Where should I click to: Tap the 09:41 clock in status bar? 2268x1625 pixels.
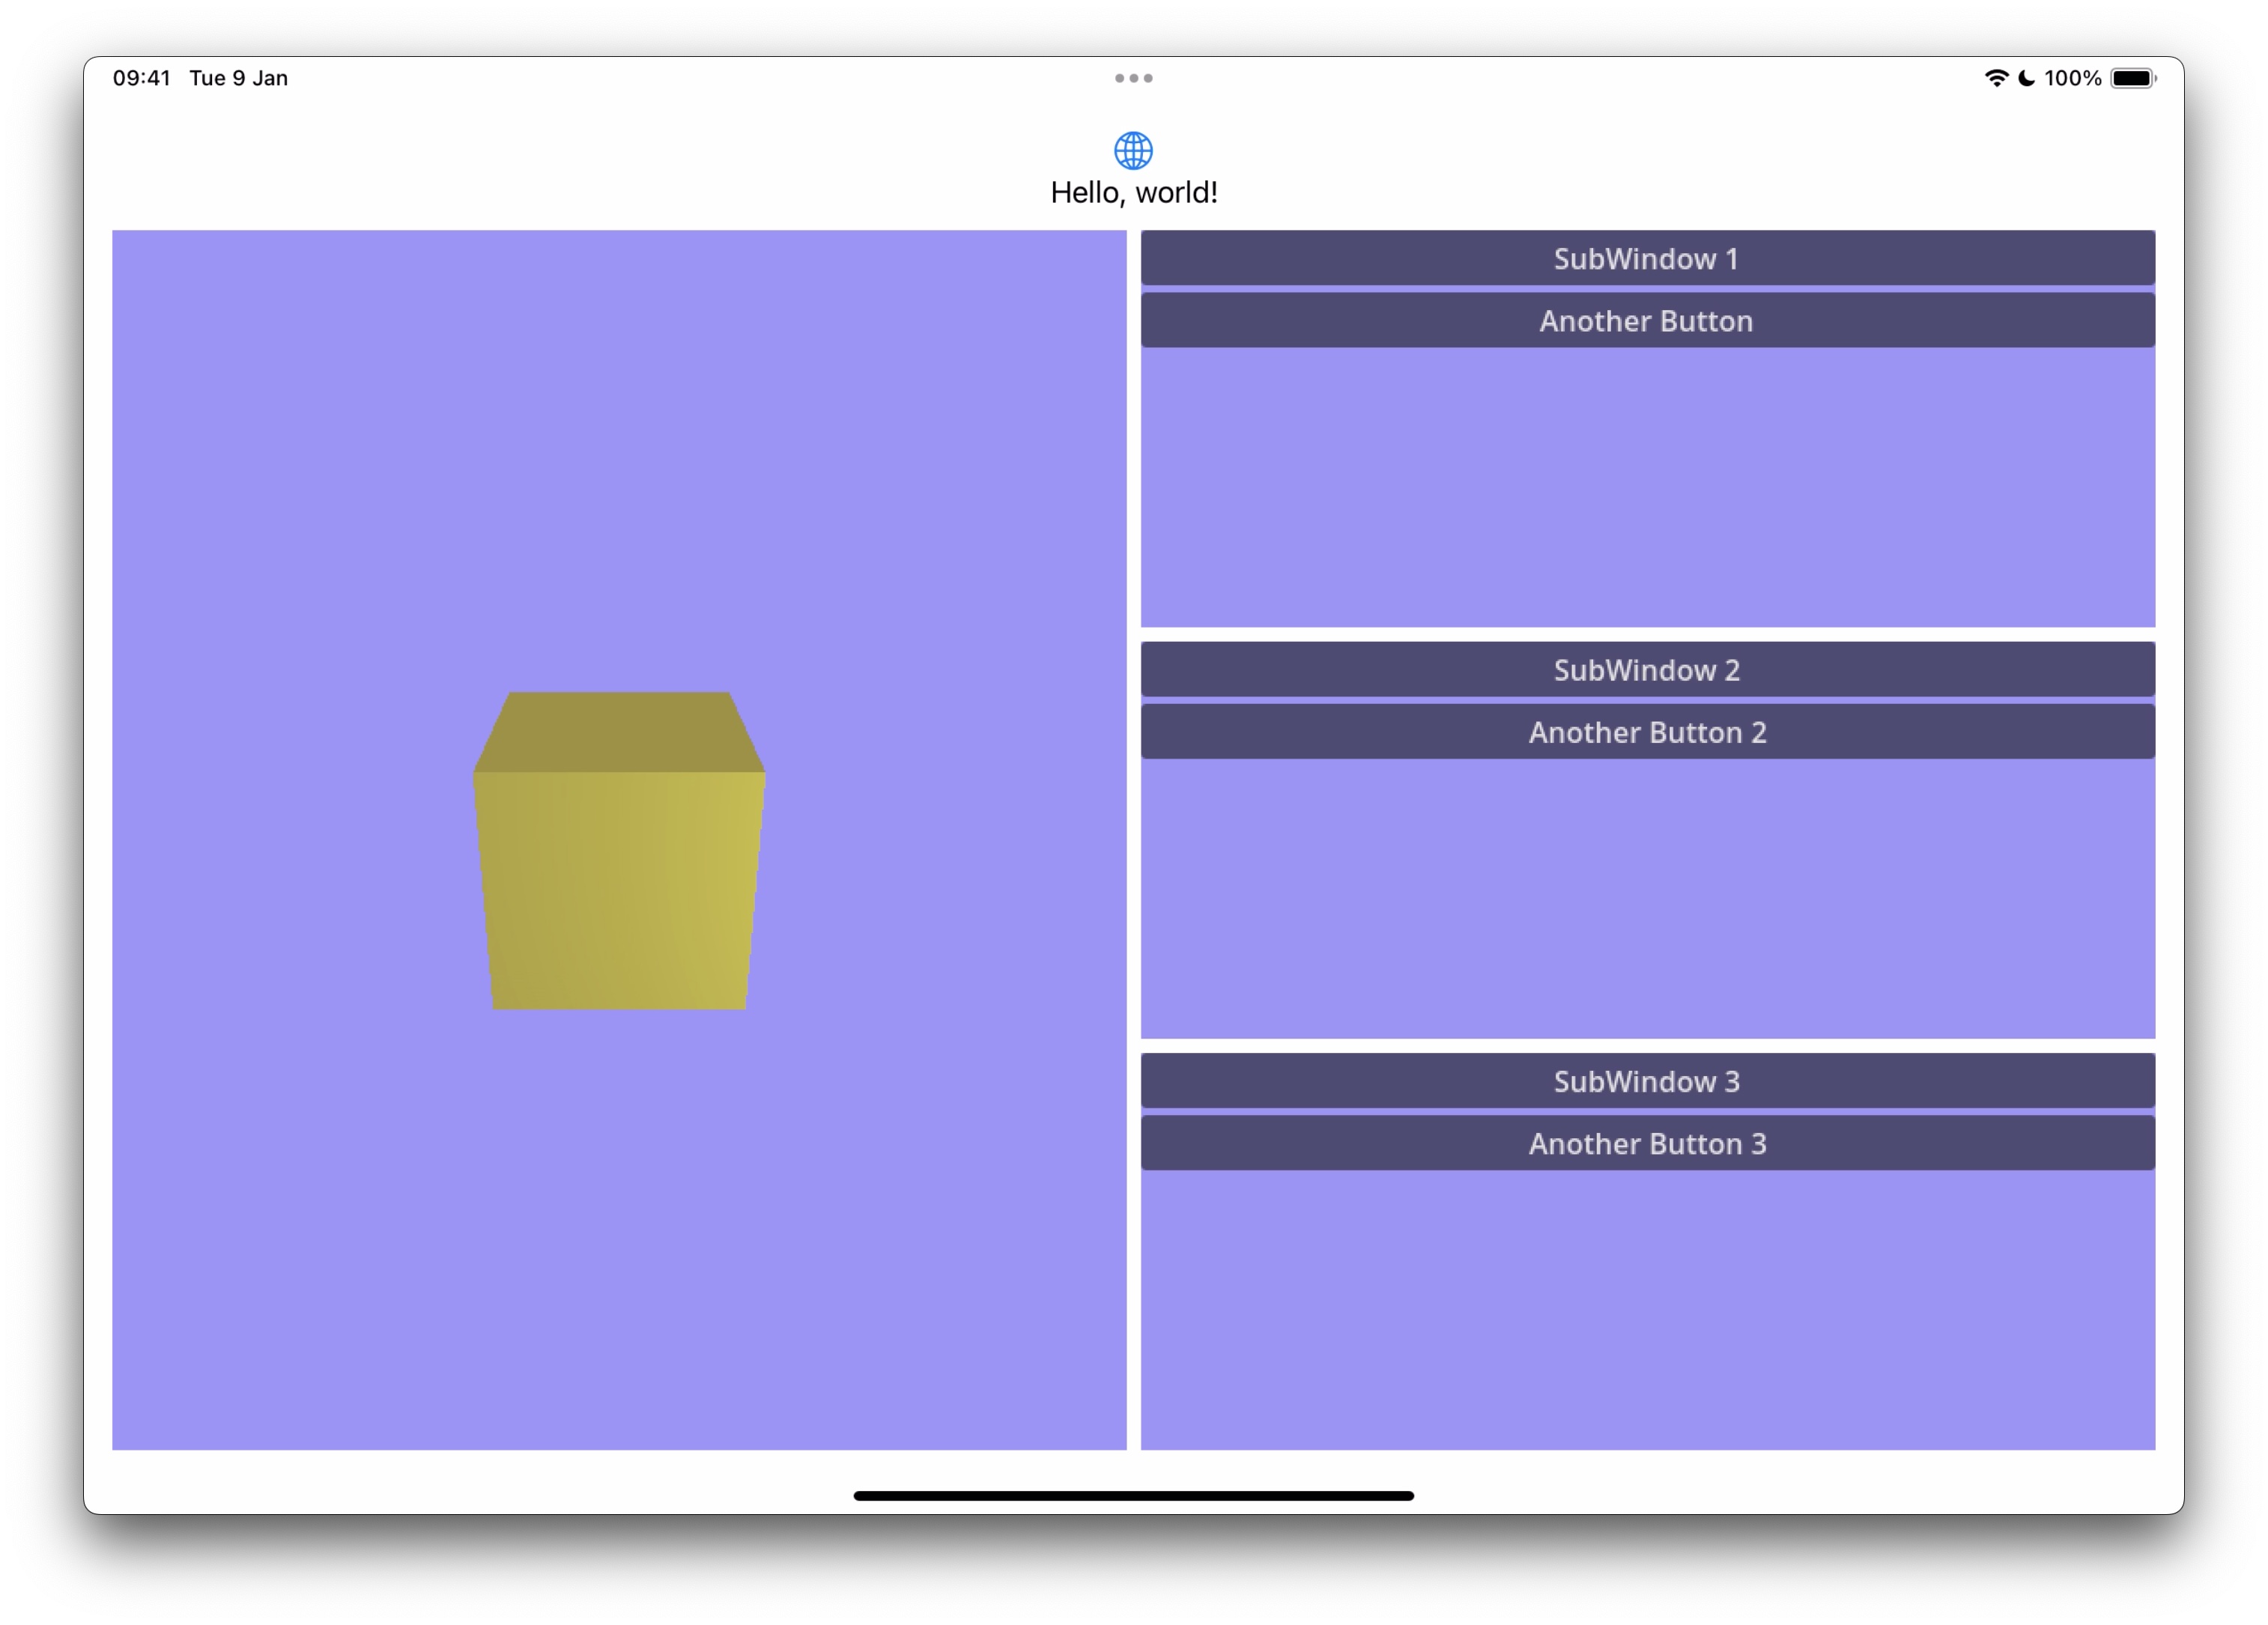pyautogui.click(x=141, y=78)
